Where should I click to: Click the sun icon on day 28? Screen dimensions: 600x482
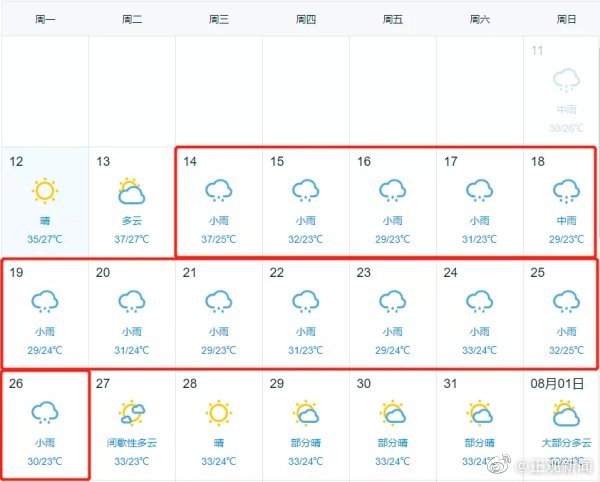tap(218, 413)
